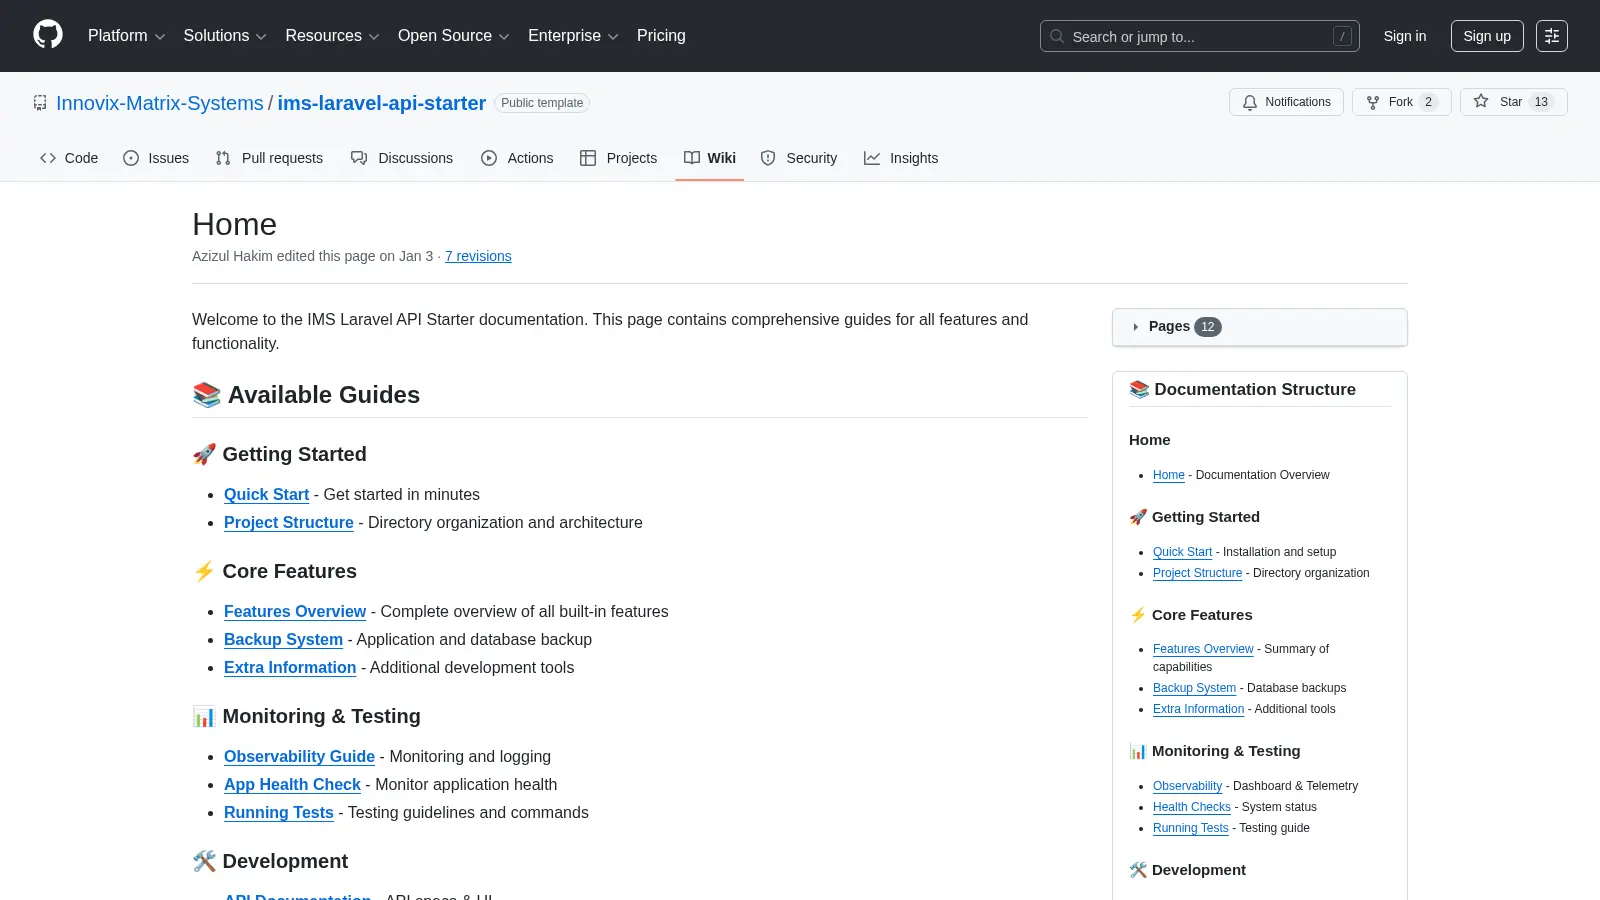Viewport: 1600px width, 900px height.
Task: Star the repository button
Action: [x=1514, y=102]
